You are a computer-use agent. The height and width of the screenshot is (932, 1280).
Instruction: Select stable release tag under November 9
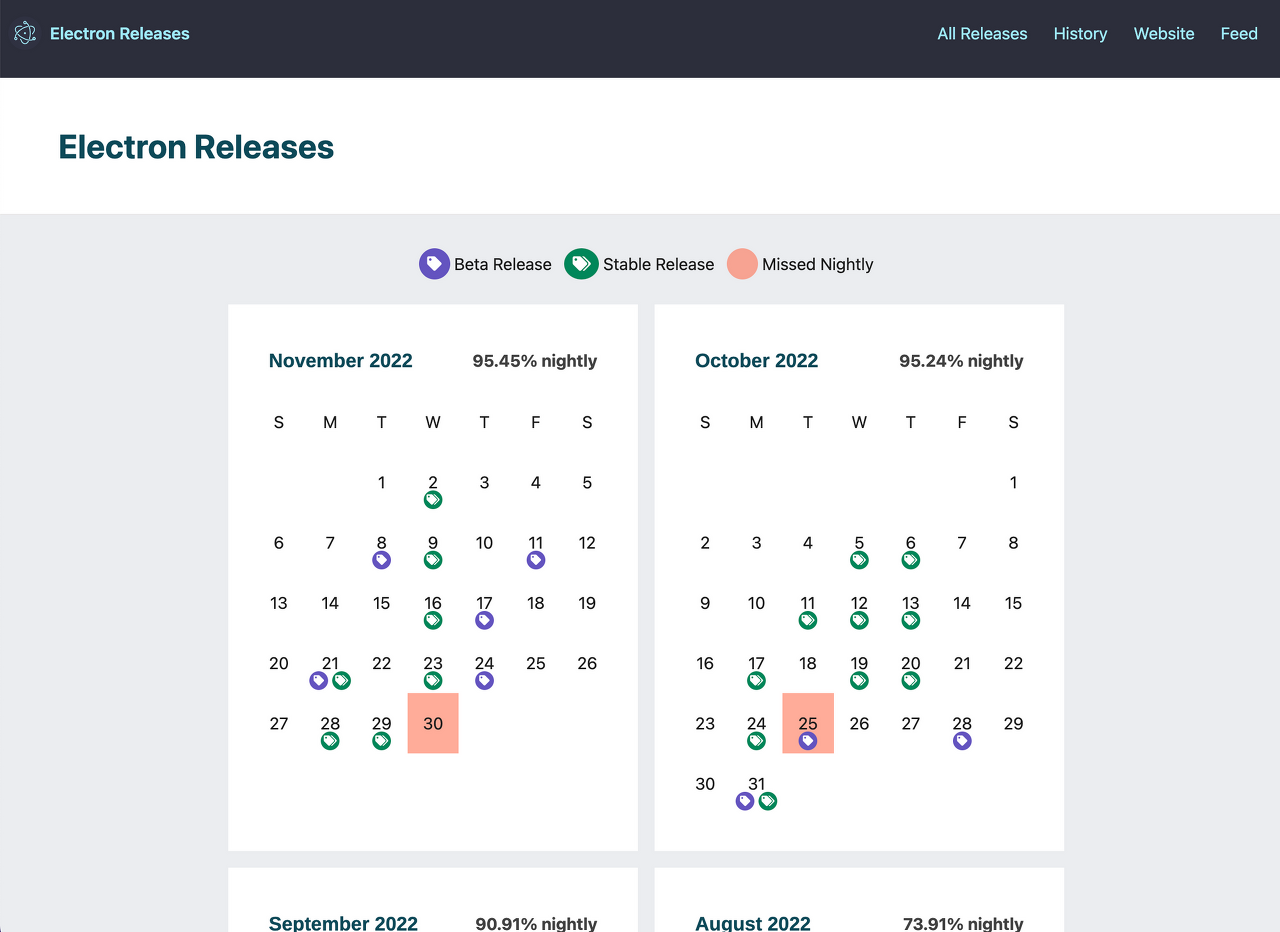(x=433, y=560)
